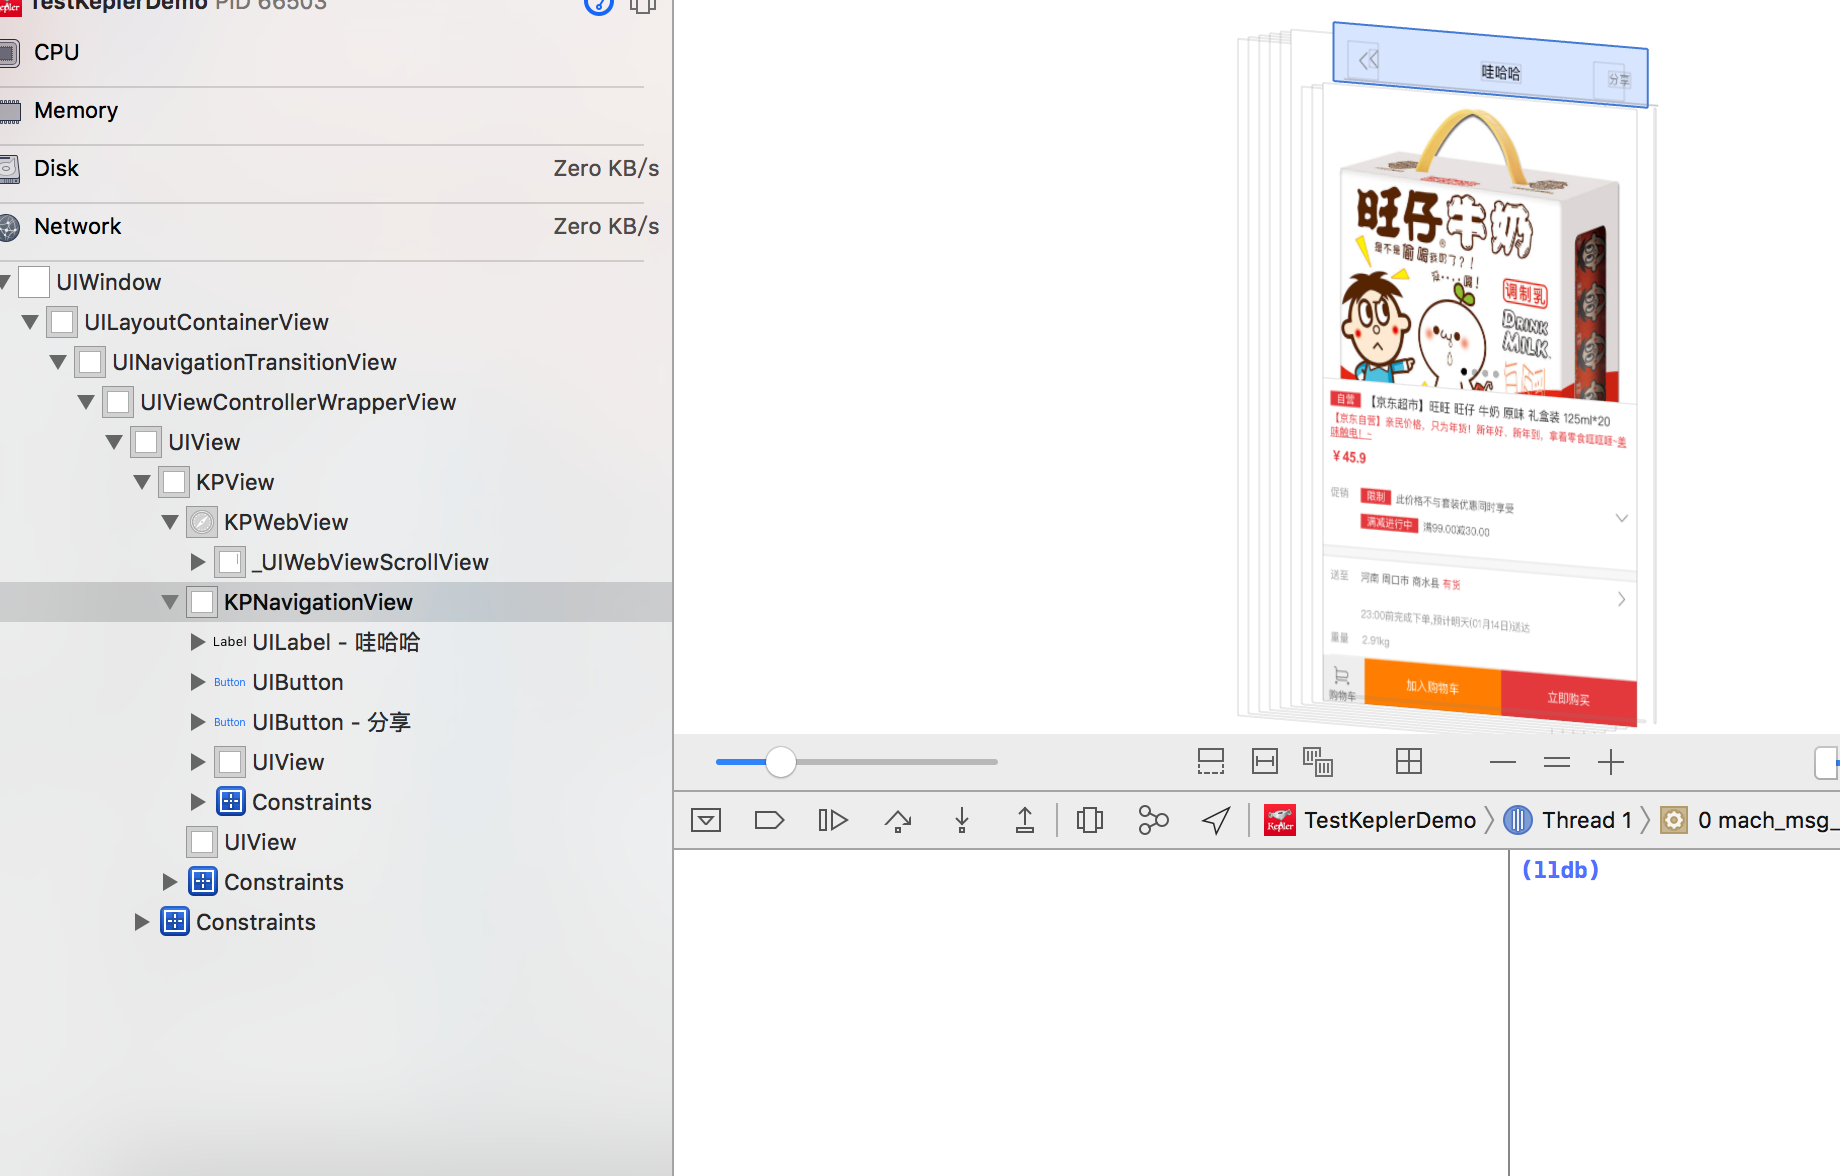The width and height of the screenshot is (1840, 1176).
Task: Toggle the show constraints icon
Action: pos(1265,762)
